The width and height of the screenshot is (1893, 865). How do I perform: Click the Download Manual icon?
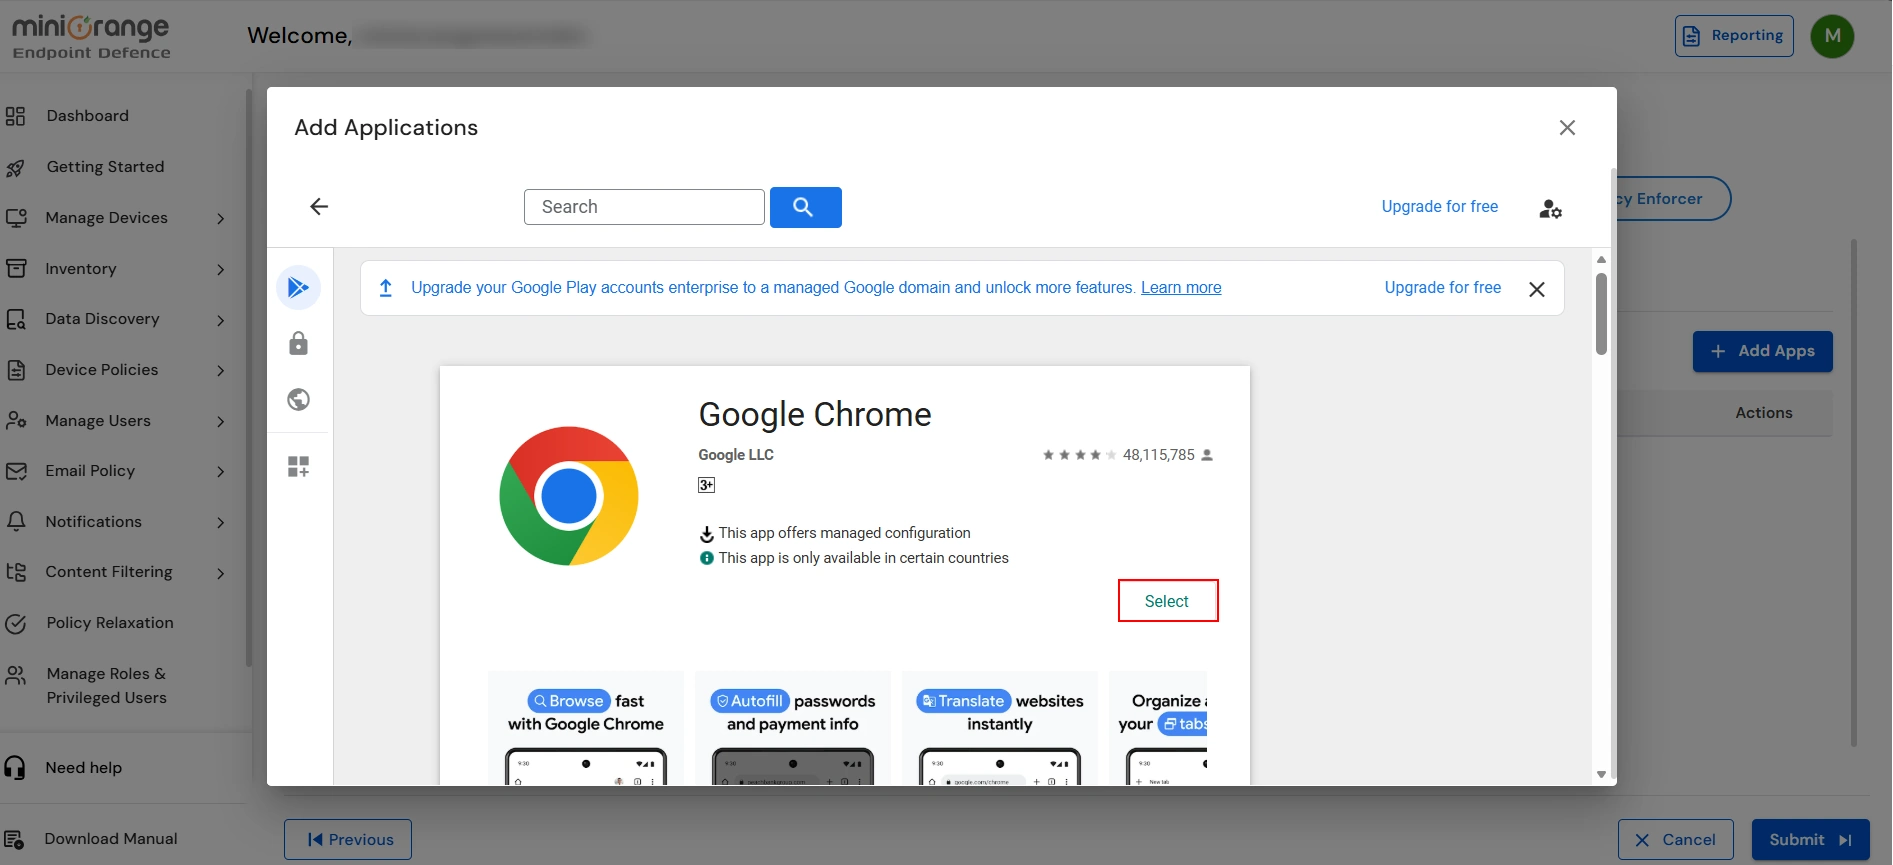[14, 840]
